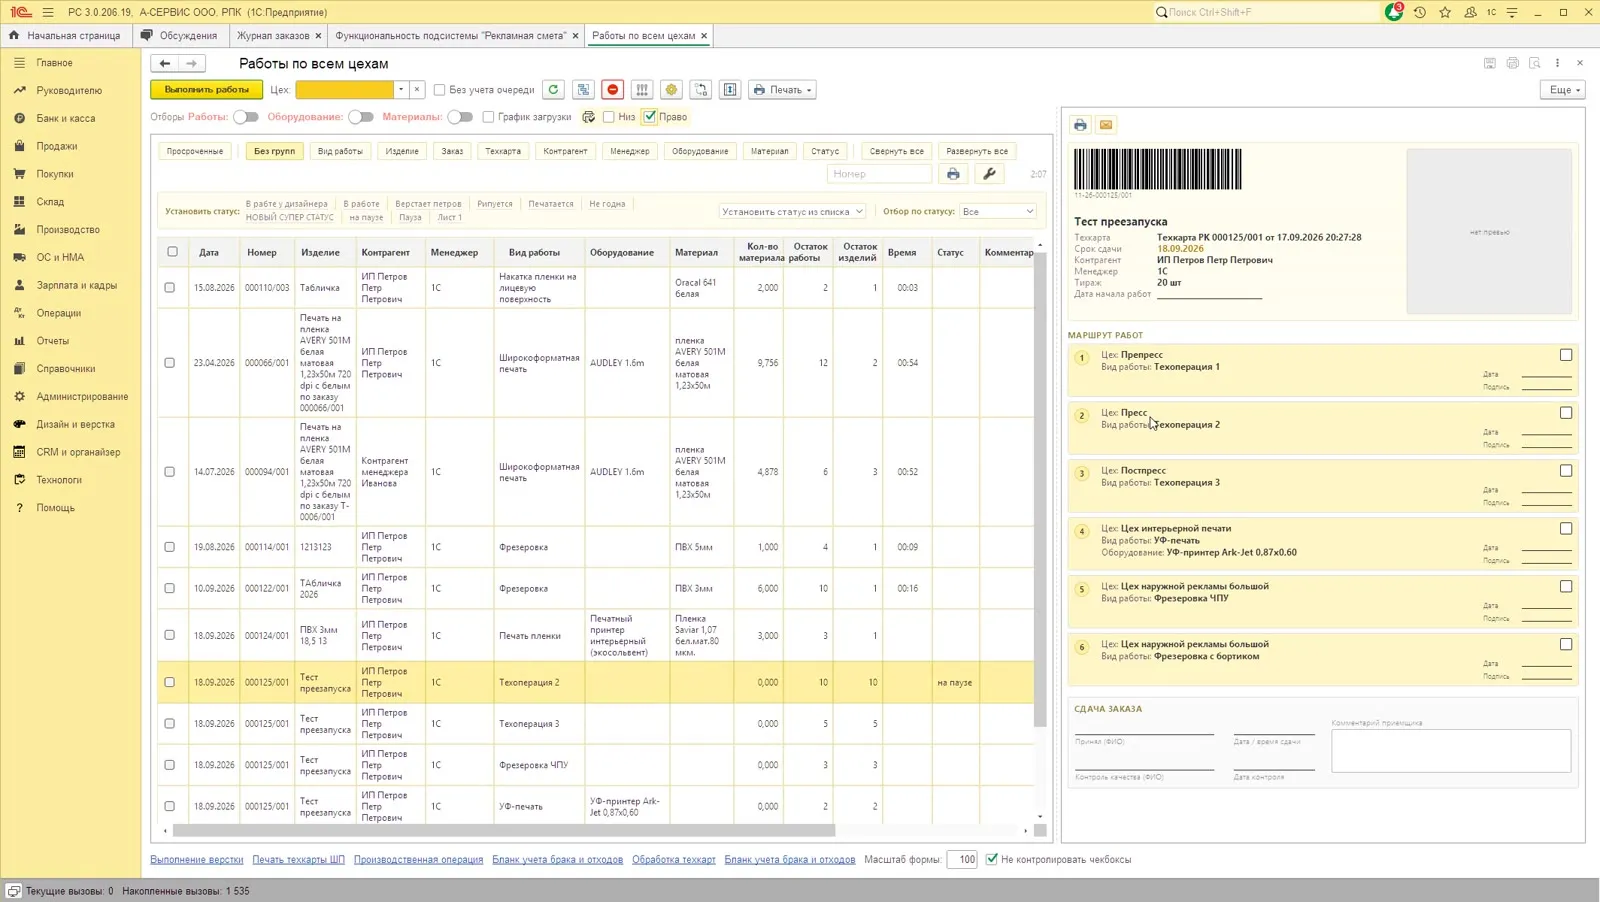Open the Продажи section in sidebar
This screenshot has height=902, width=1600.
click(x=57, y=146)
